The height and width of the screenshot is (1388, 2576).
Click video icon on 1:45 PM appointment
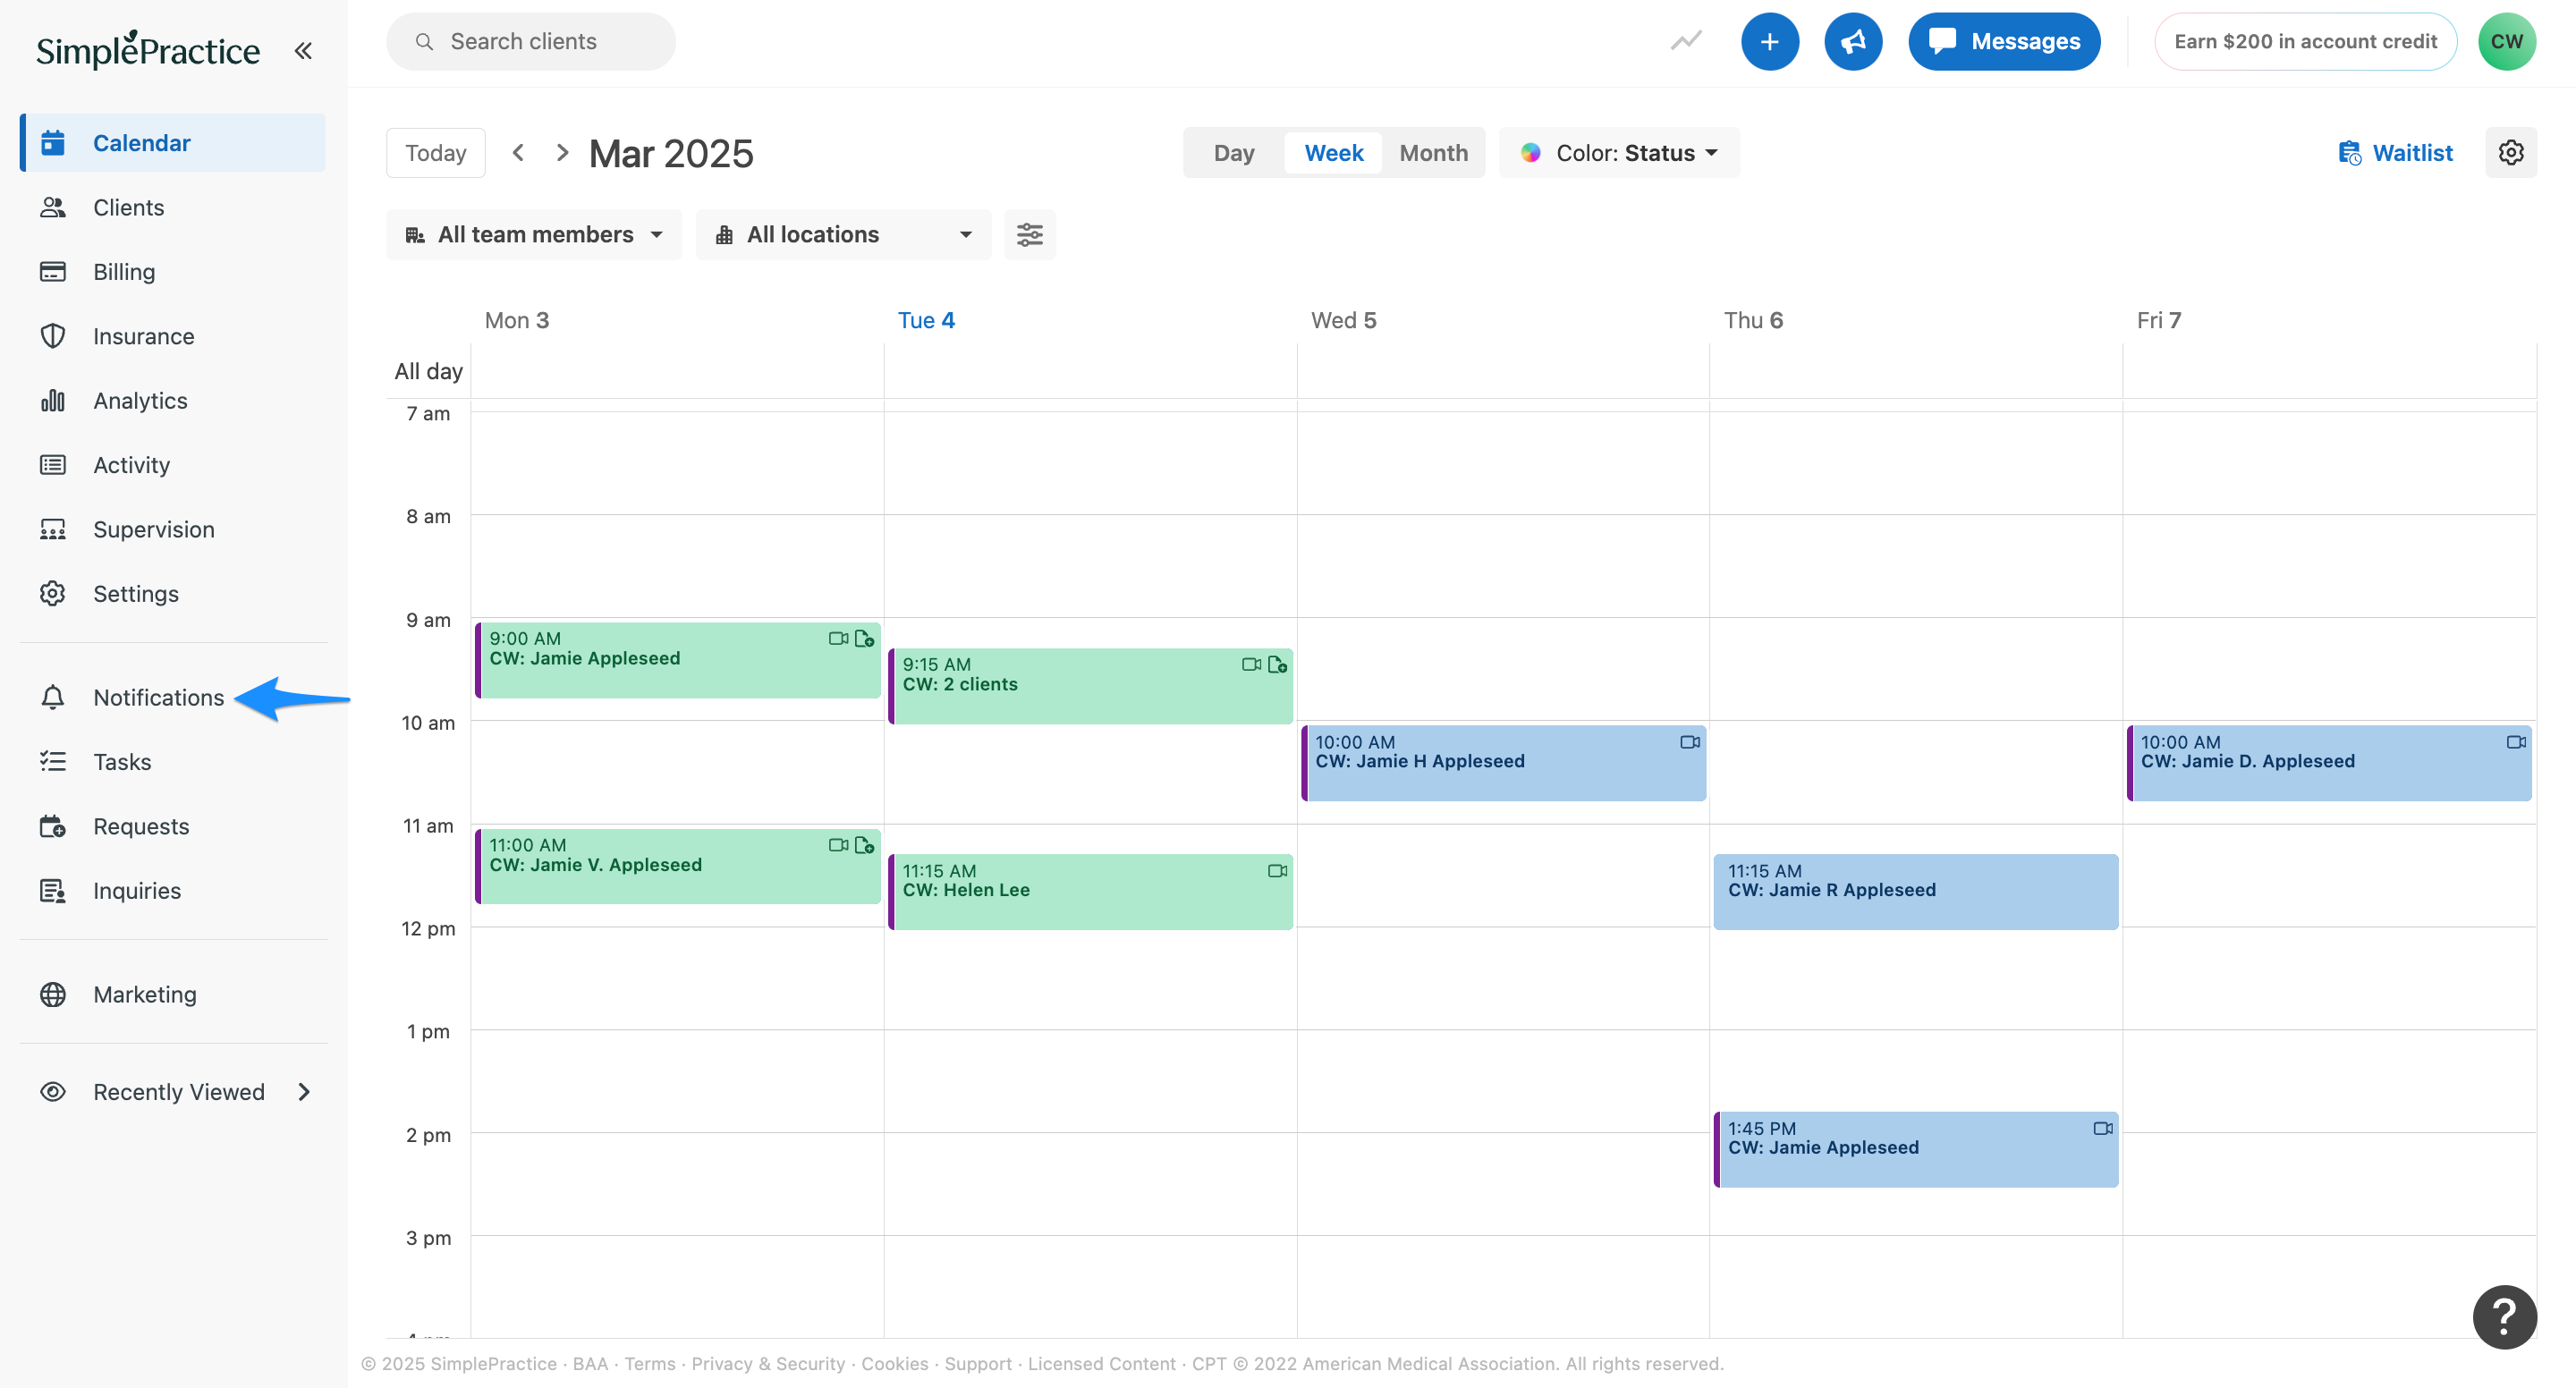click(x=2103, y=1128)
